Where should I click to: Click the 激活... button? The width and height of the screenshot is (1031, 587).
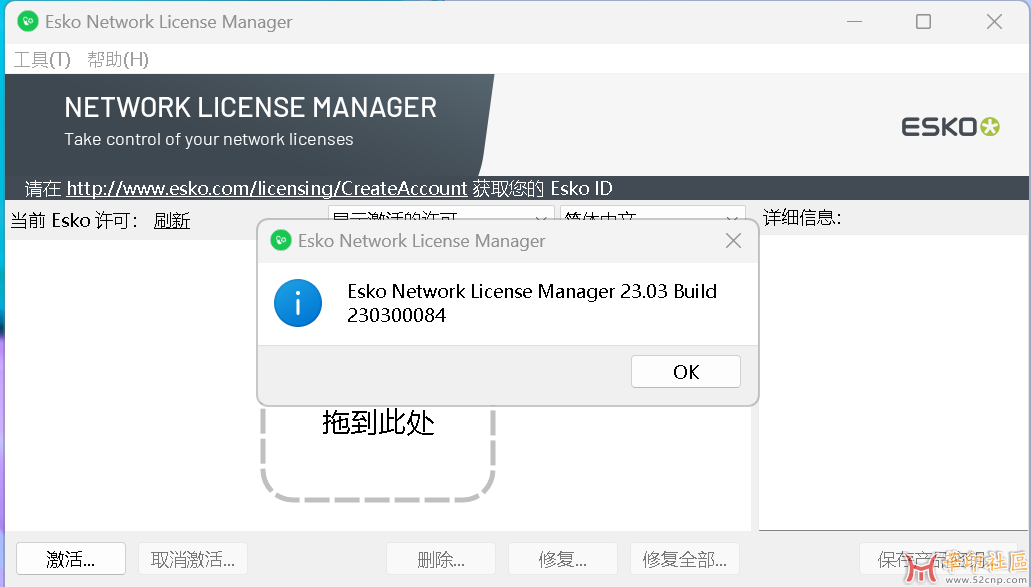click(x=71, y=559)
